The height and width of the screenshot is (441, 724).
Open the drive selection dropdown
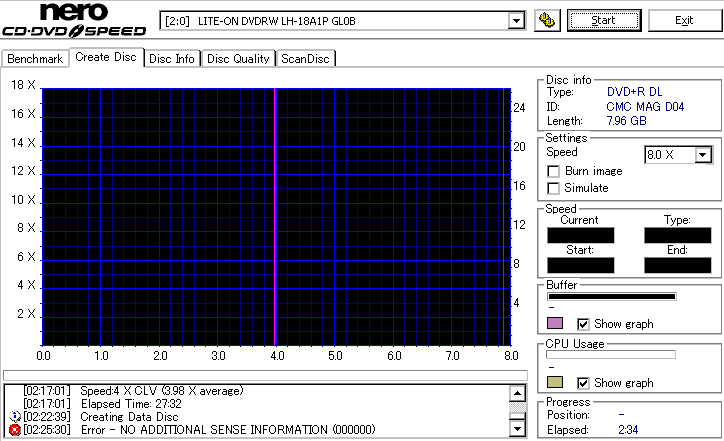pyautogui.click(x=516, y=21)
